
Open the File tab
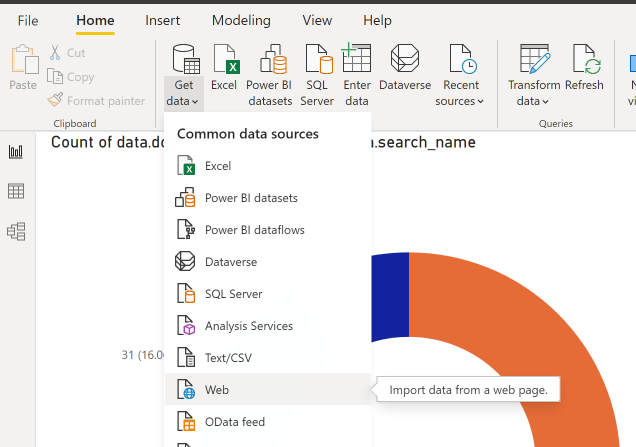(28, 21)
